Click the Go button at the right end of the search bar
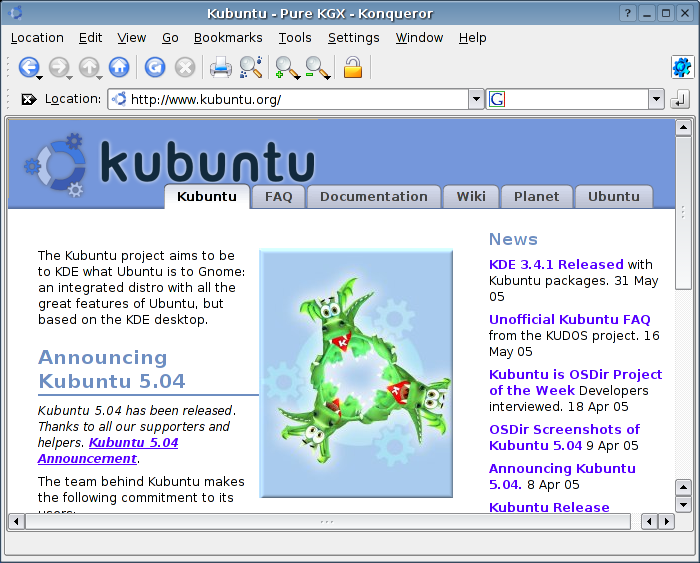The width and height of the screenshot is (700, 563). coord(679,99)
